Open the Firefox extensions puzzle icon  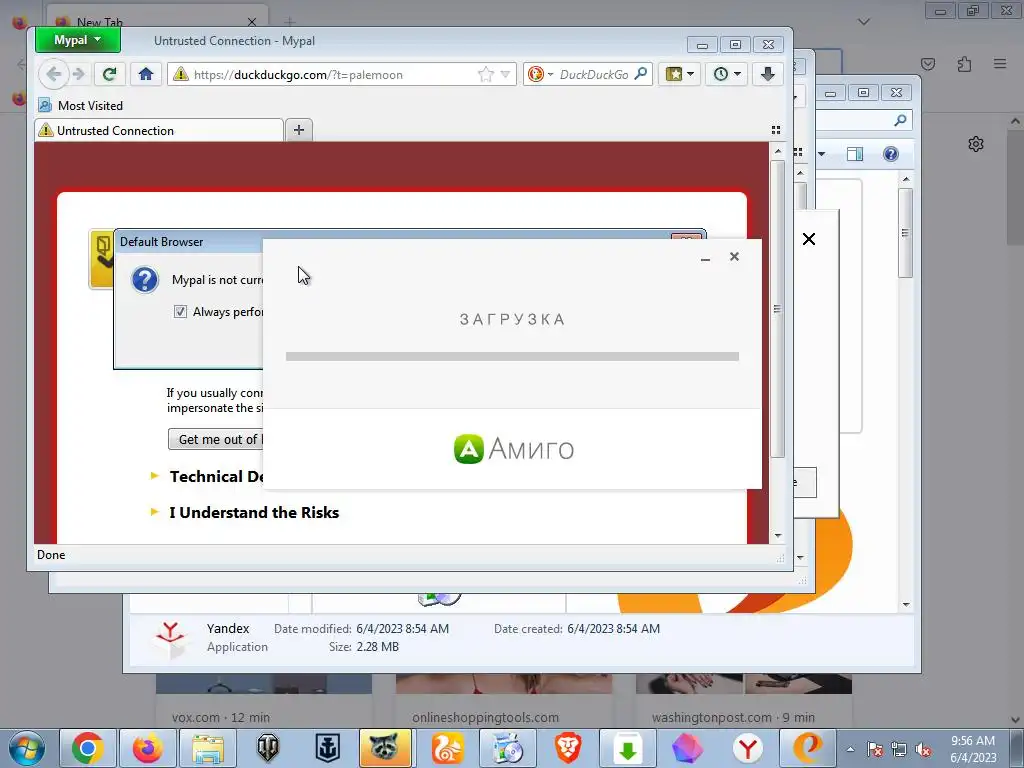(x=964, y=64)
